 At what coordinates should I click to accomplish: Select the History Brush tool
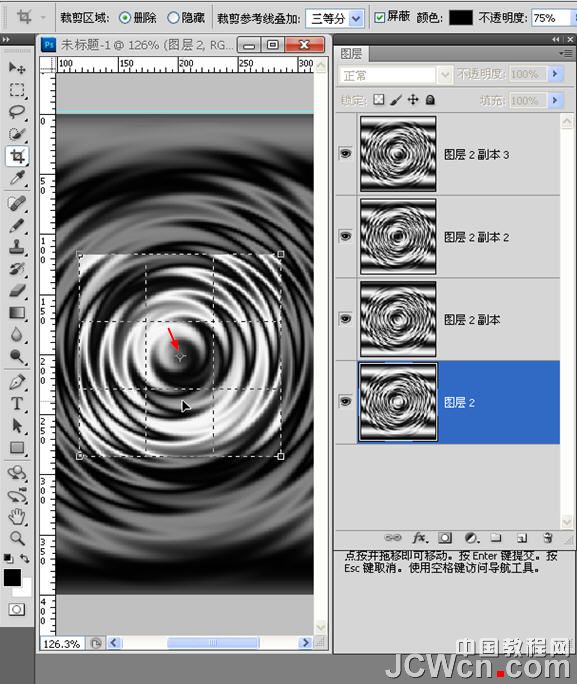[17, 269]
